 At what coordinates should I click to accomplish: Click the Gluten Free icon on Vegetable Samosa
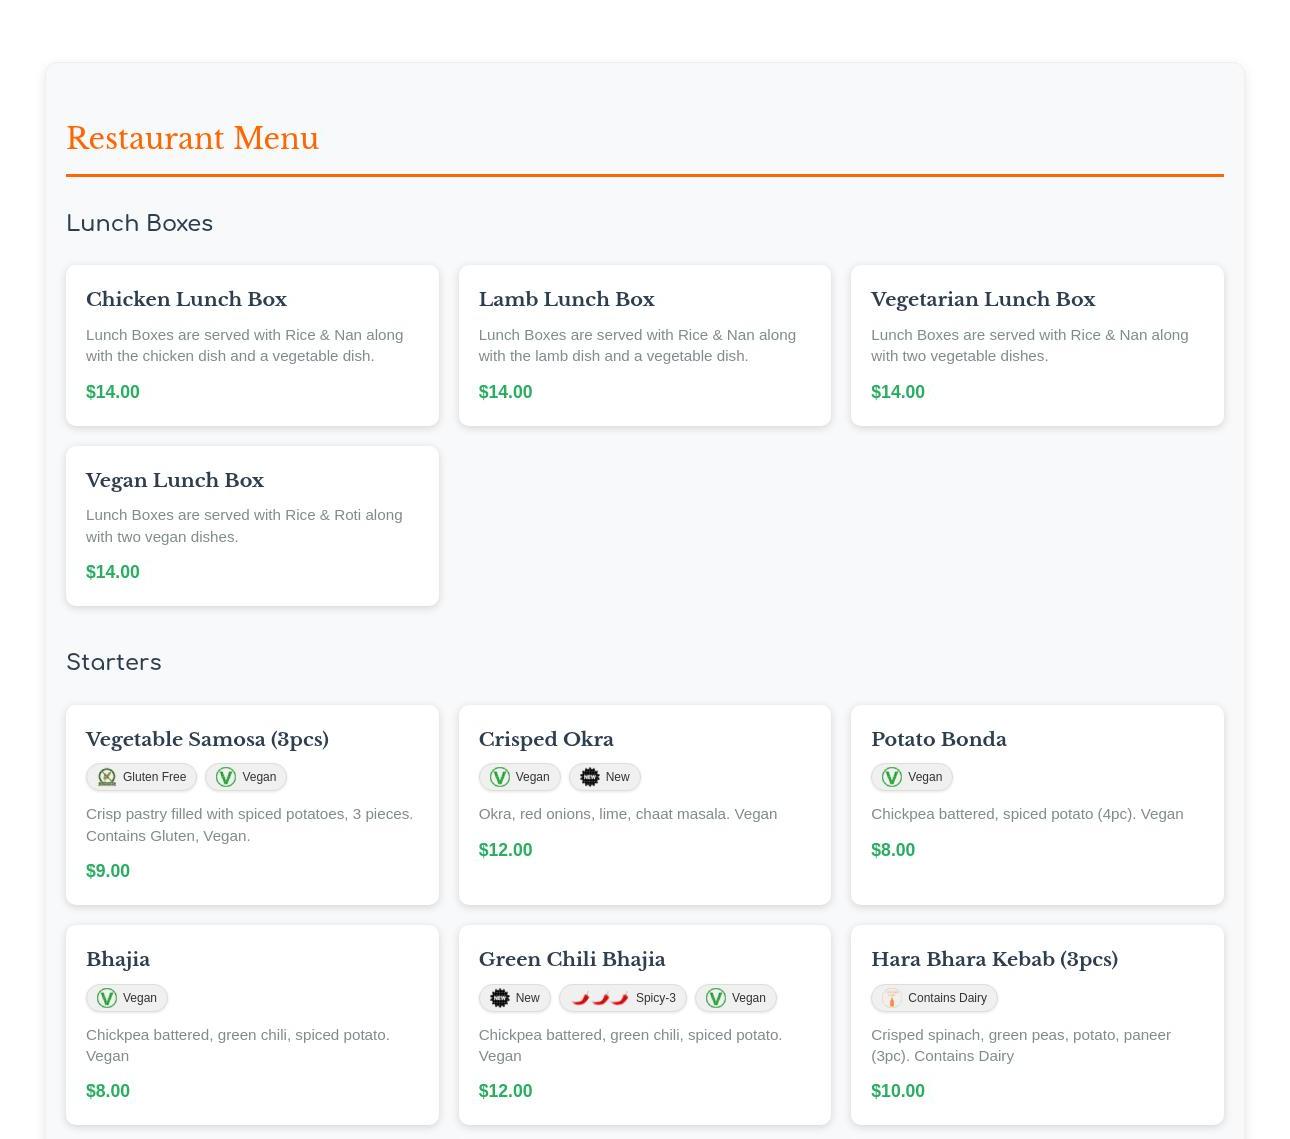click(107, 777)
